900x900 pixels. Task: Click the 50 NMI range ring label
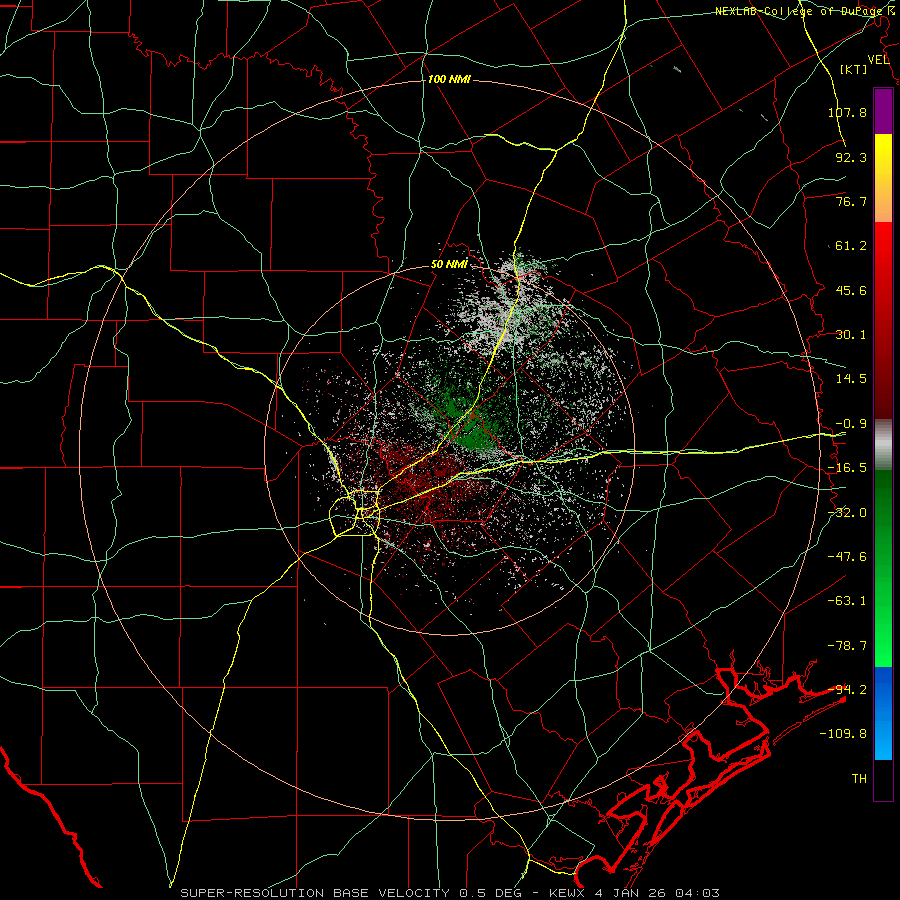point(449,265)
